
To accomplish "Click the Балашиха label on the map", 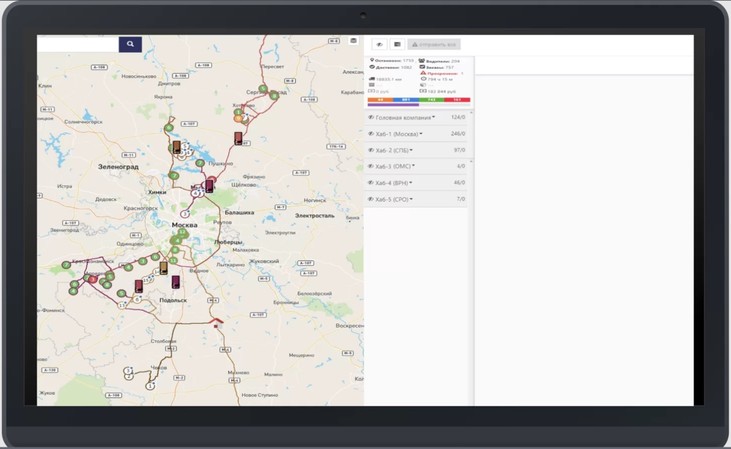I will (x=239, y=213).
